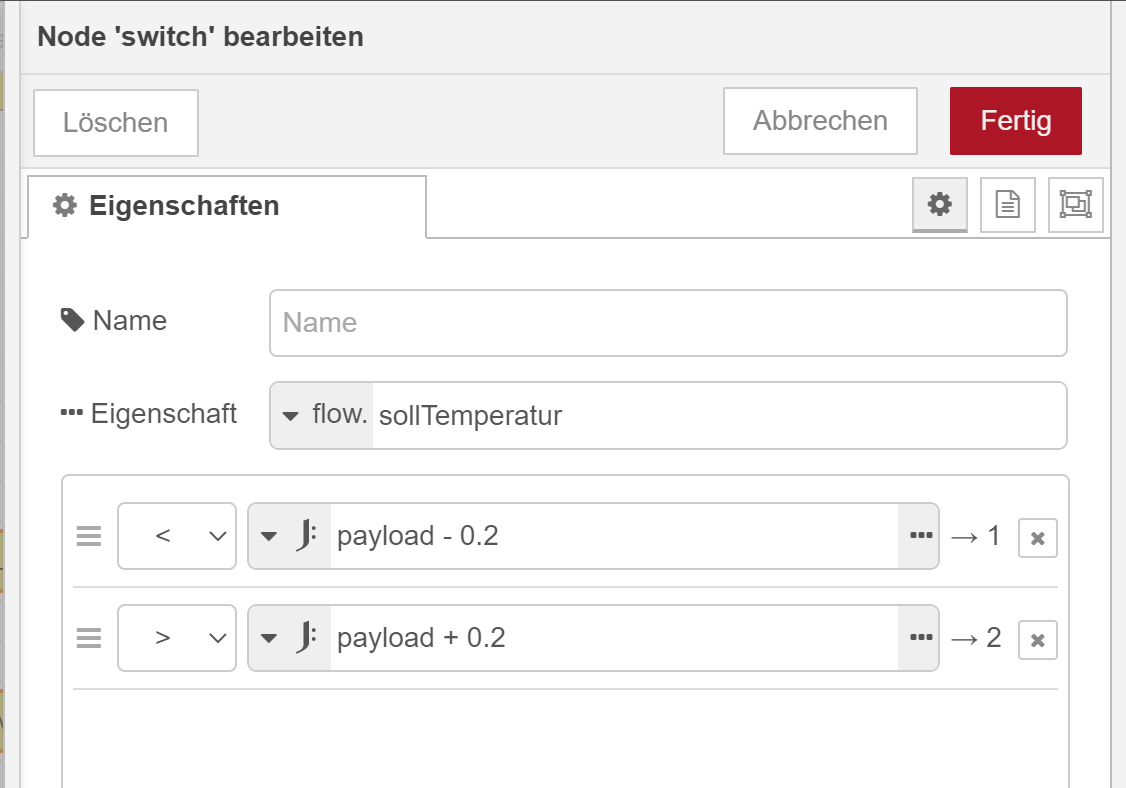Click the Fertig button
This screenshot has height=788, width=1126.
point(1015,121)
